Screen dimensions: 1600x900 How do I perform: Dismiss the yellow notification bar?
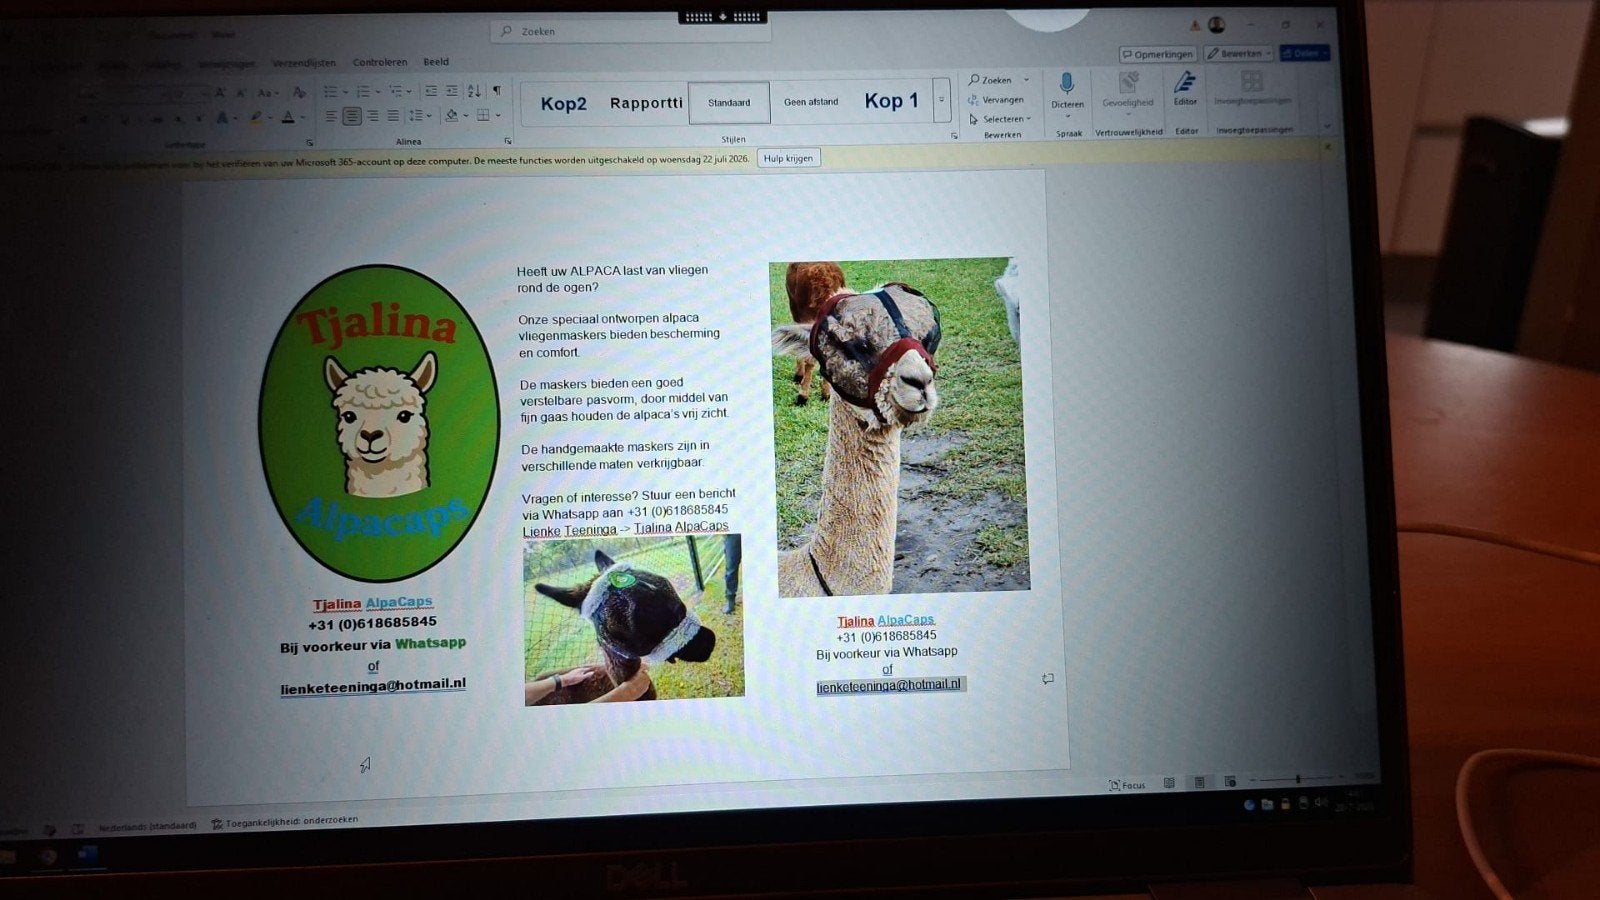point(1328,147)
